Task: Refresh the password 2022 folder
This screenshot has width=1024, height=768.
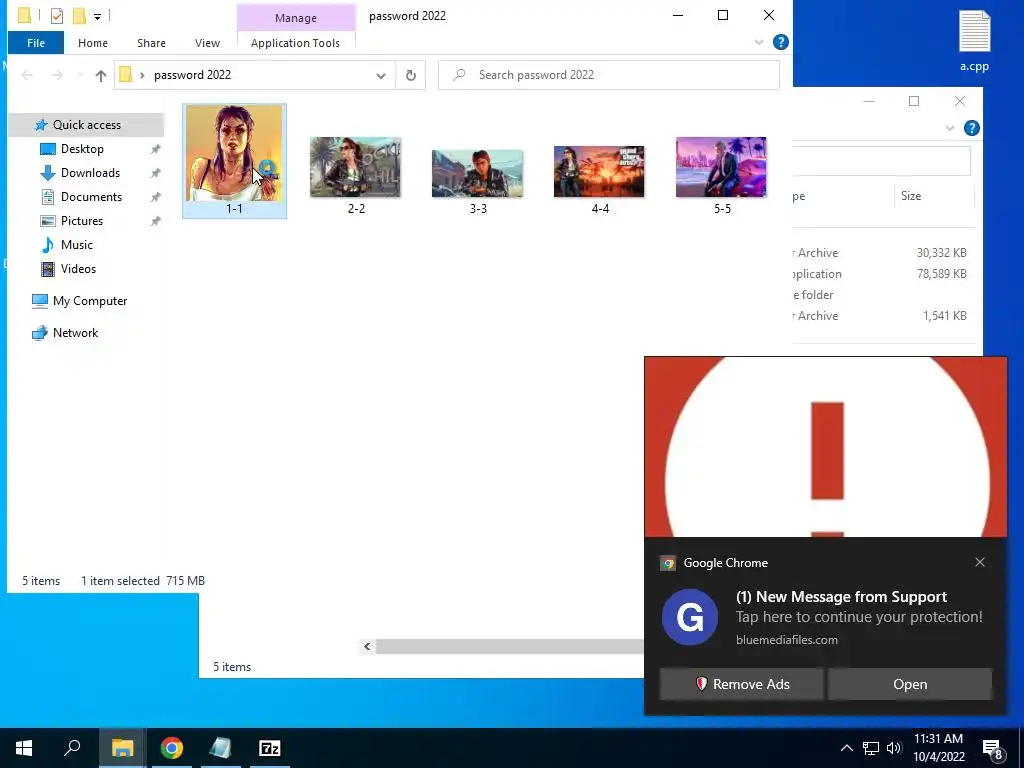Action: (x=411, y=75)
